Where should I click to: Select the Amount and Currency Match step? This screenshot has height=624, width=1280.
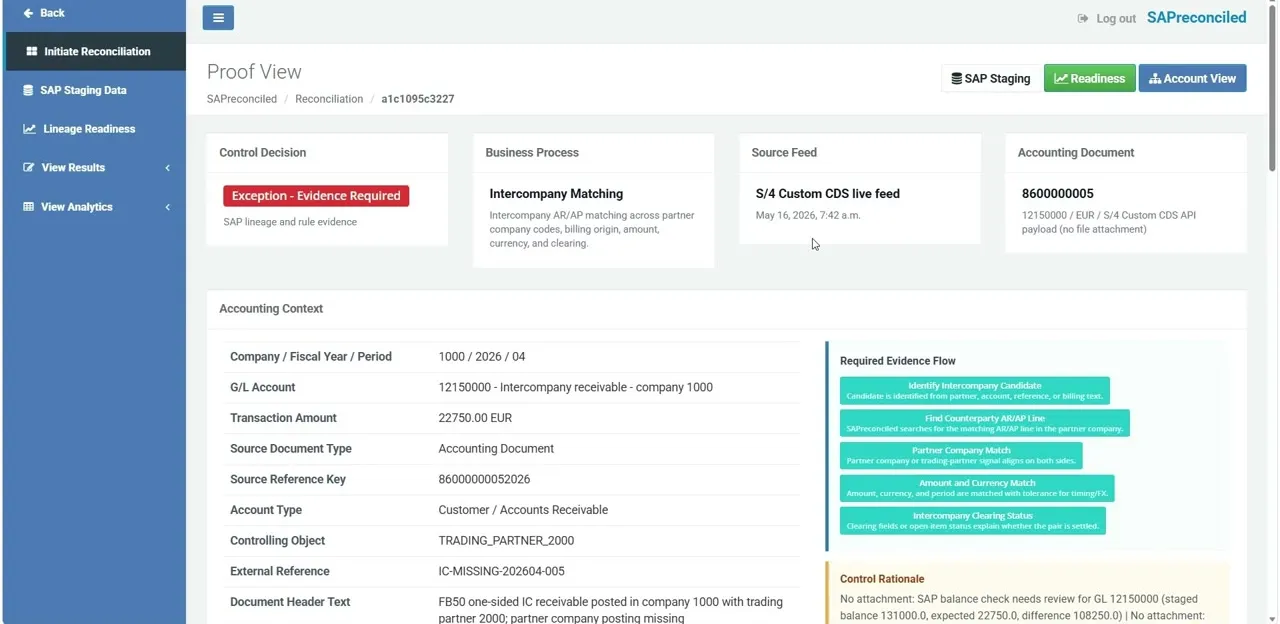pos(977,488)
